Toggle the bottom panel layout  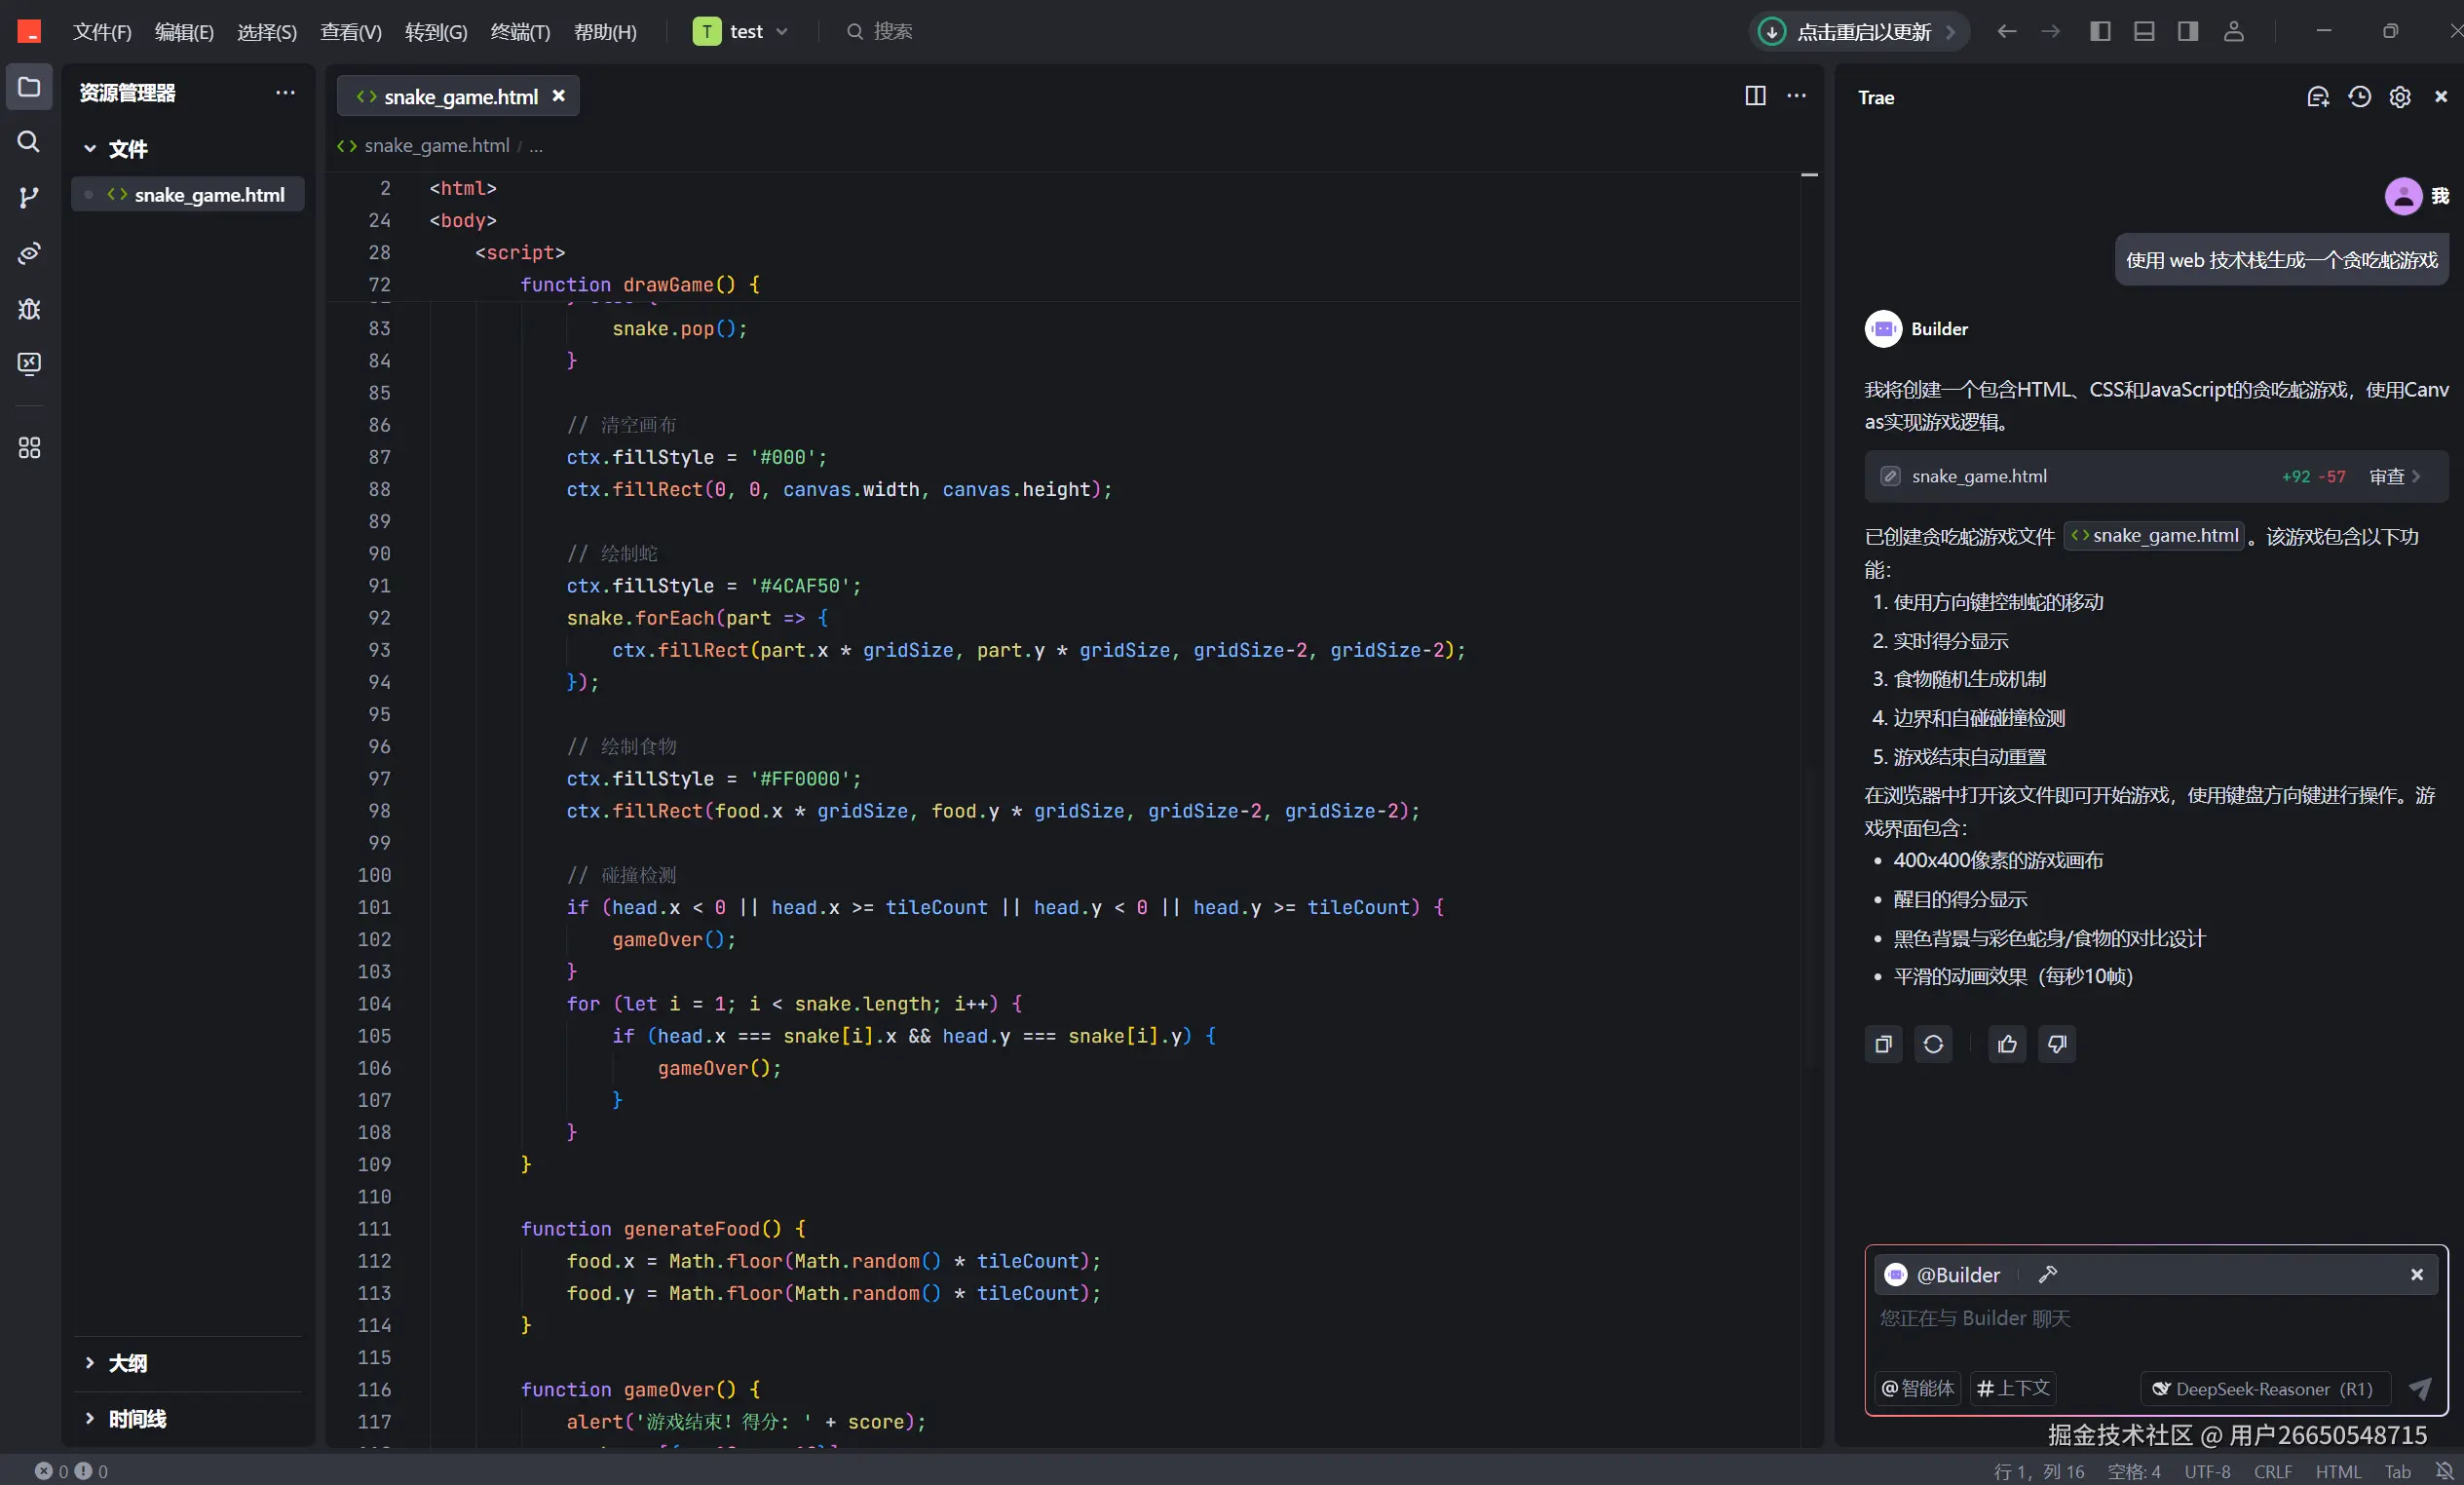pyautogui.click(x=2144, y=32)
